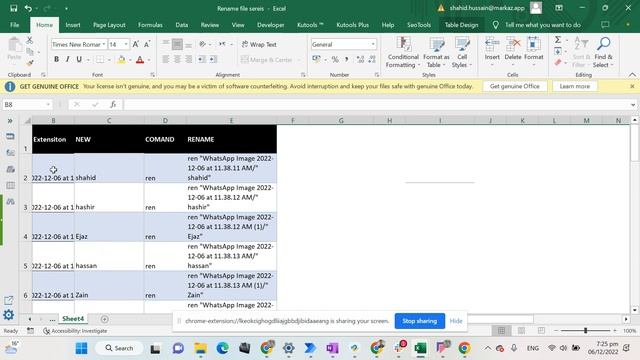Click the Undo arrow icon
Screen dimensions: 640x360
pyautogui.click(x=28, y=8)
